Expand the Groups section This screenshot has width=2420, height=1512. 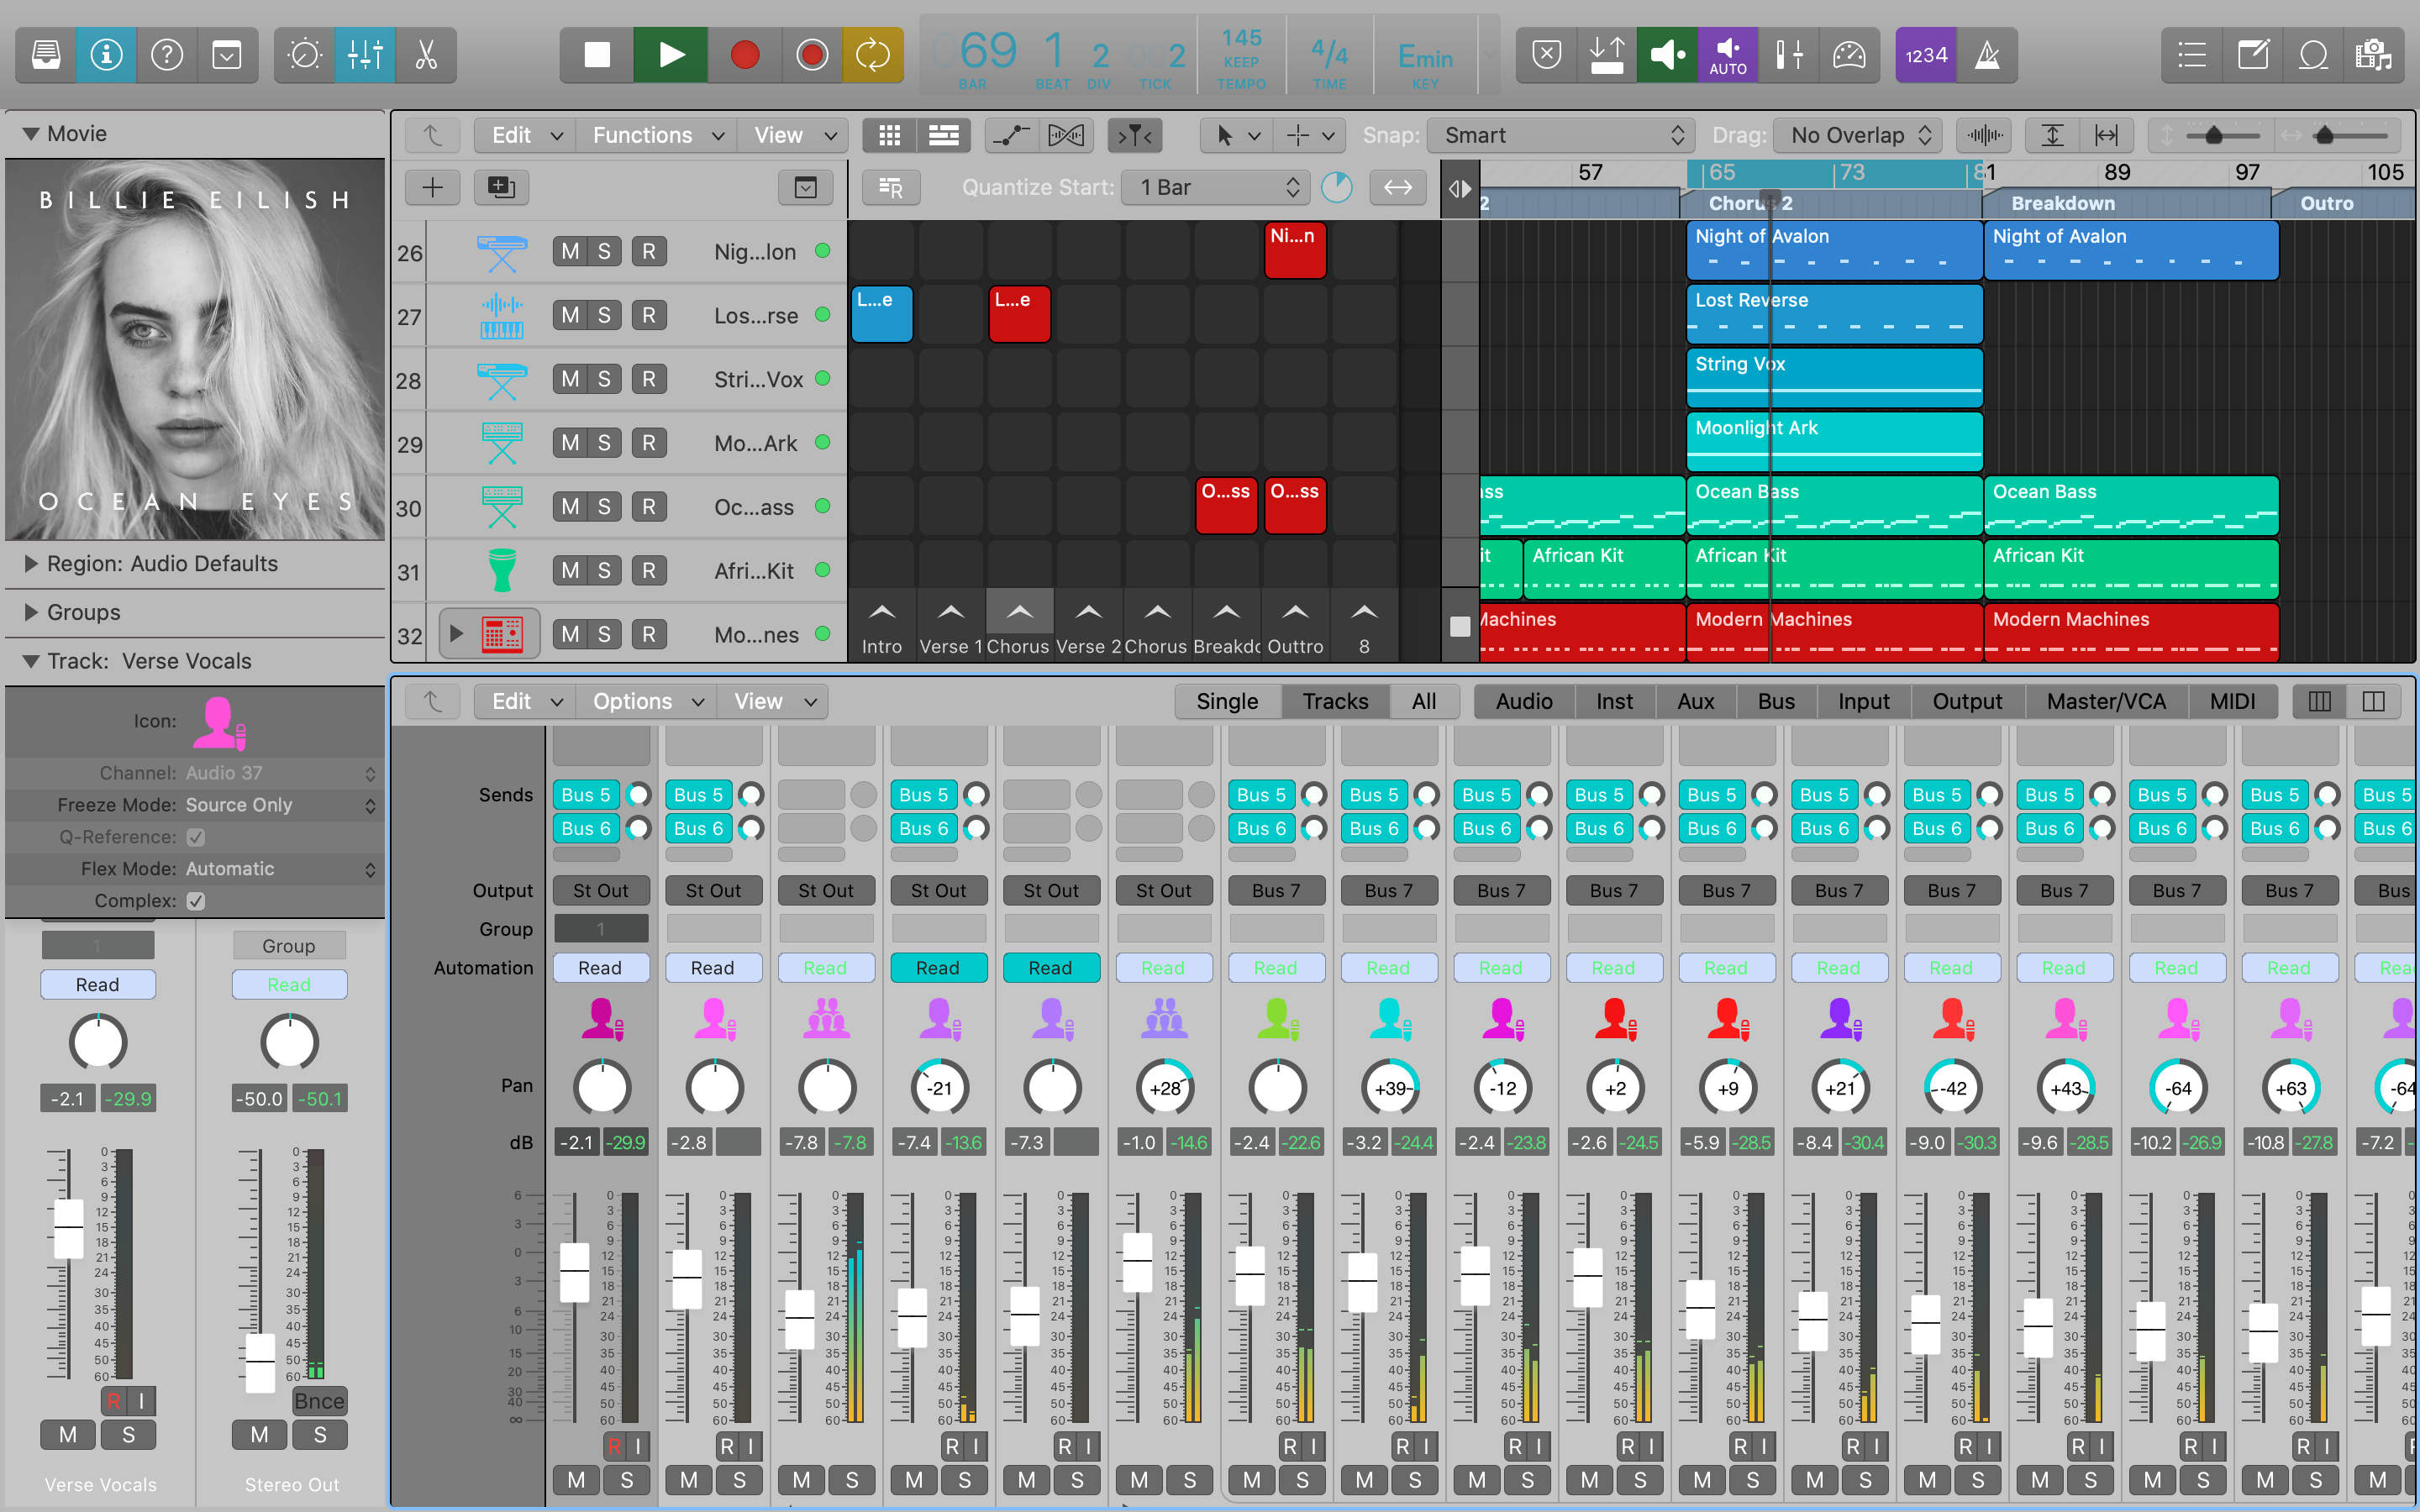(x=31, y=612)
